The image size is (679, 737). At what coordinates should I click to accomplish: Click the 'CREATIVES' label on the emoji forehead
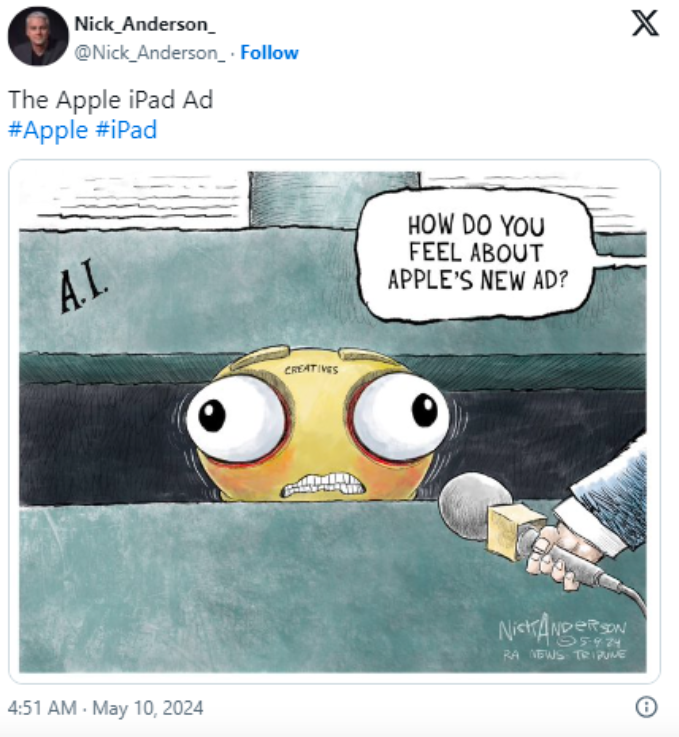311,369
